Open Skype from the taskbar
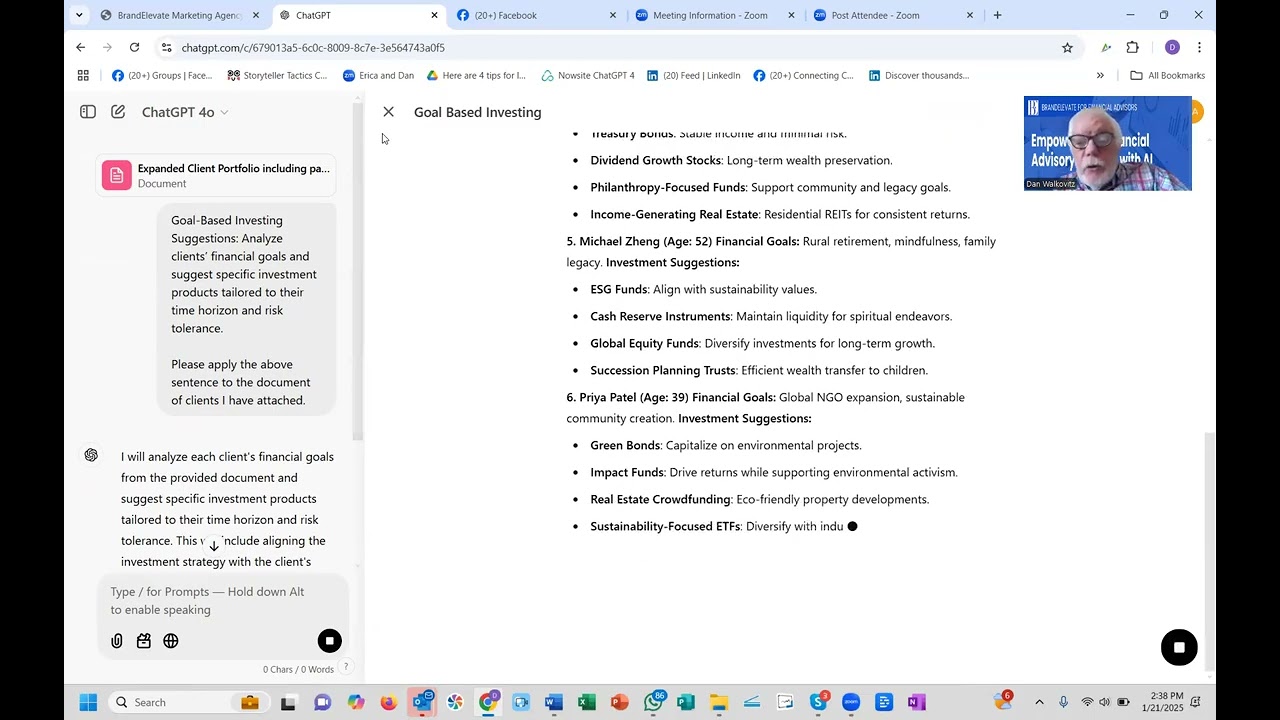This screenshot has height=720, width=1280. [818, 702]
